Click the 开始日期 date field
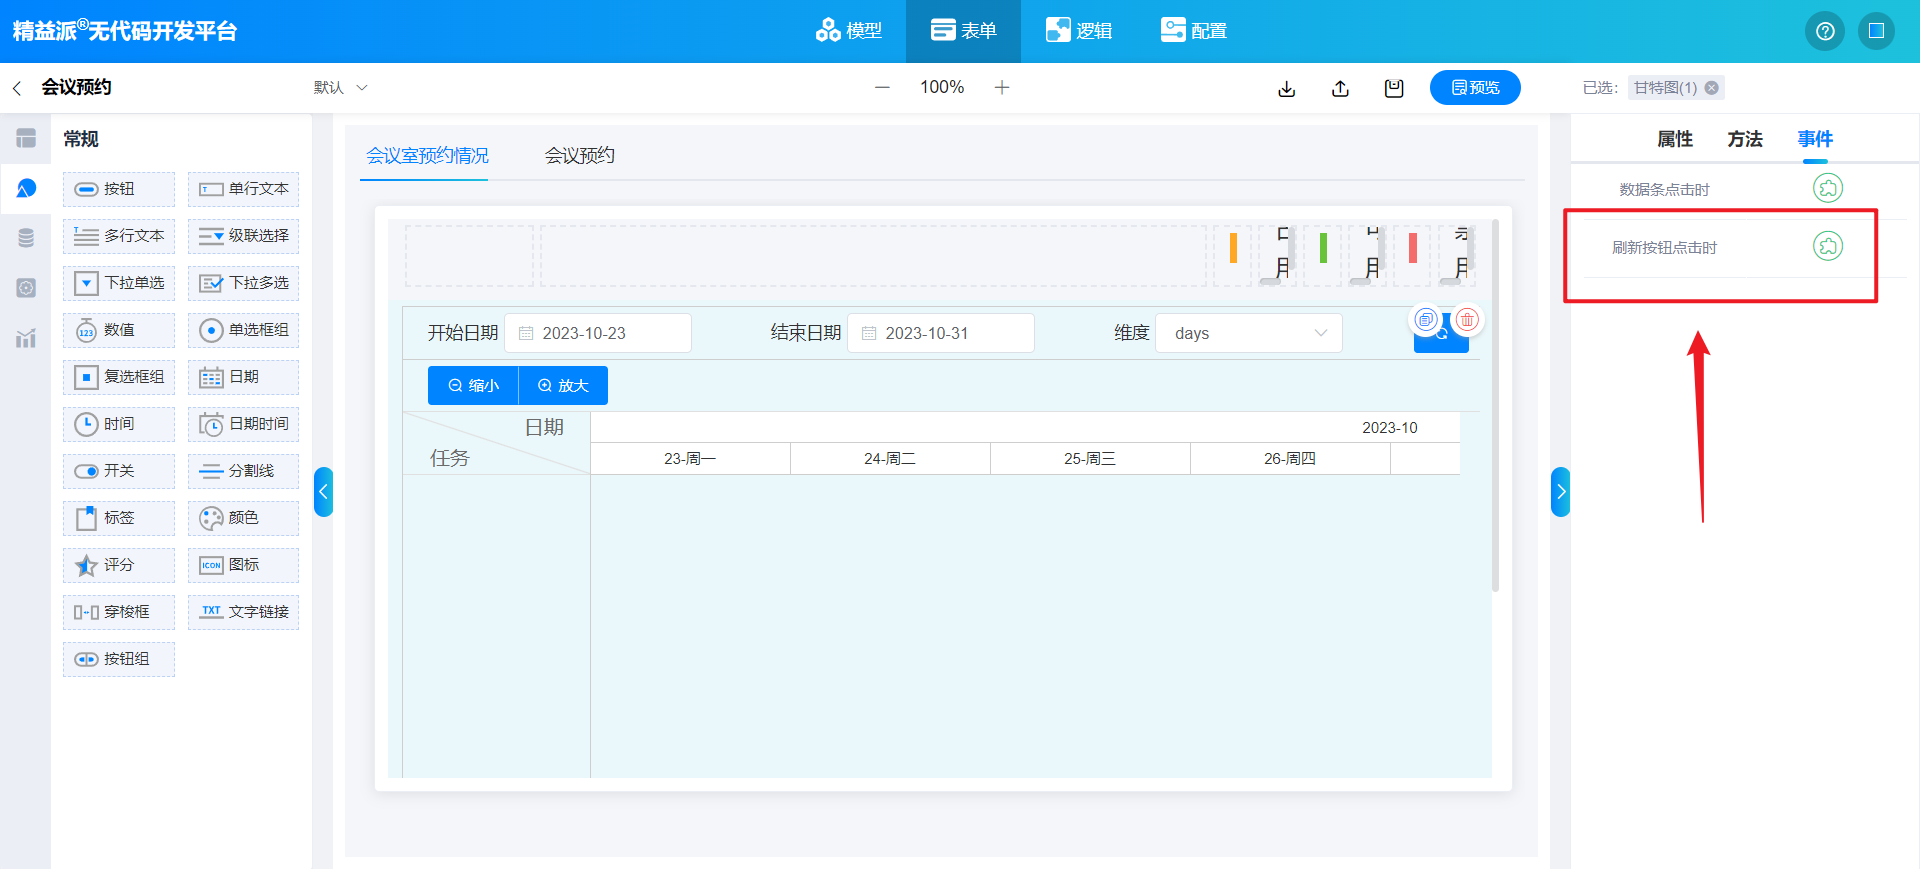The width and height of the screenshot is (1920, 869). 598,333
